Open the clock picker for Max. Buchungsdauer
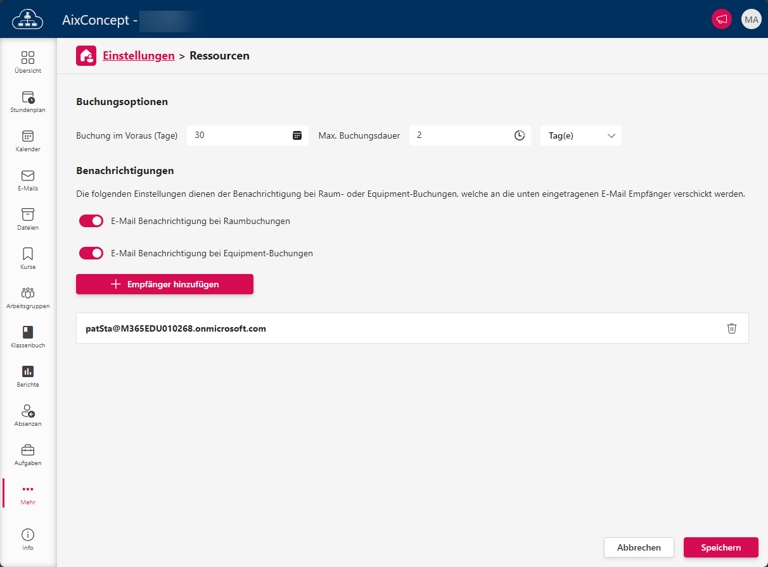The image size is (768, 567). pyautogui.click(x=519, y=135)
